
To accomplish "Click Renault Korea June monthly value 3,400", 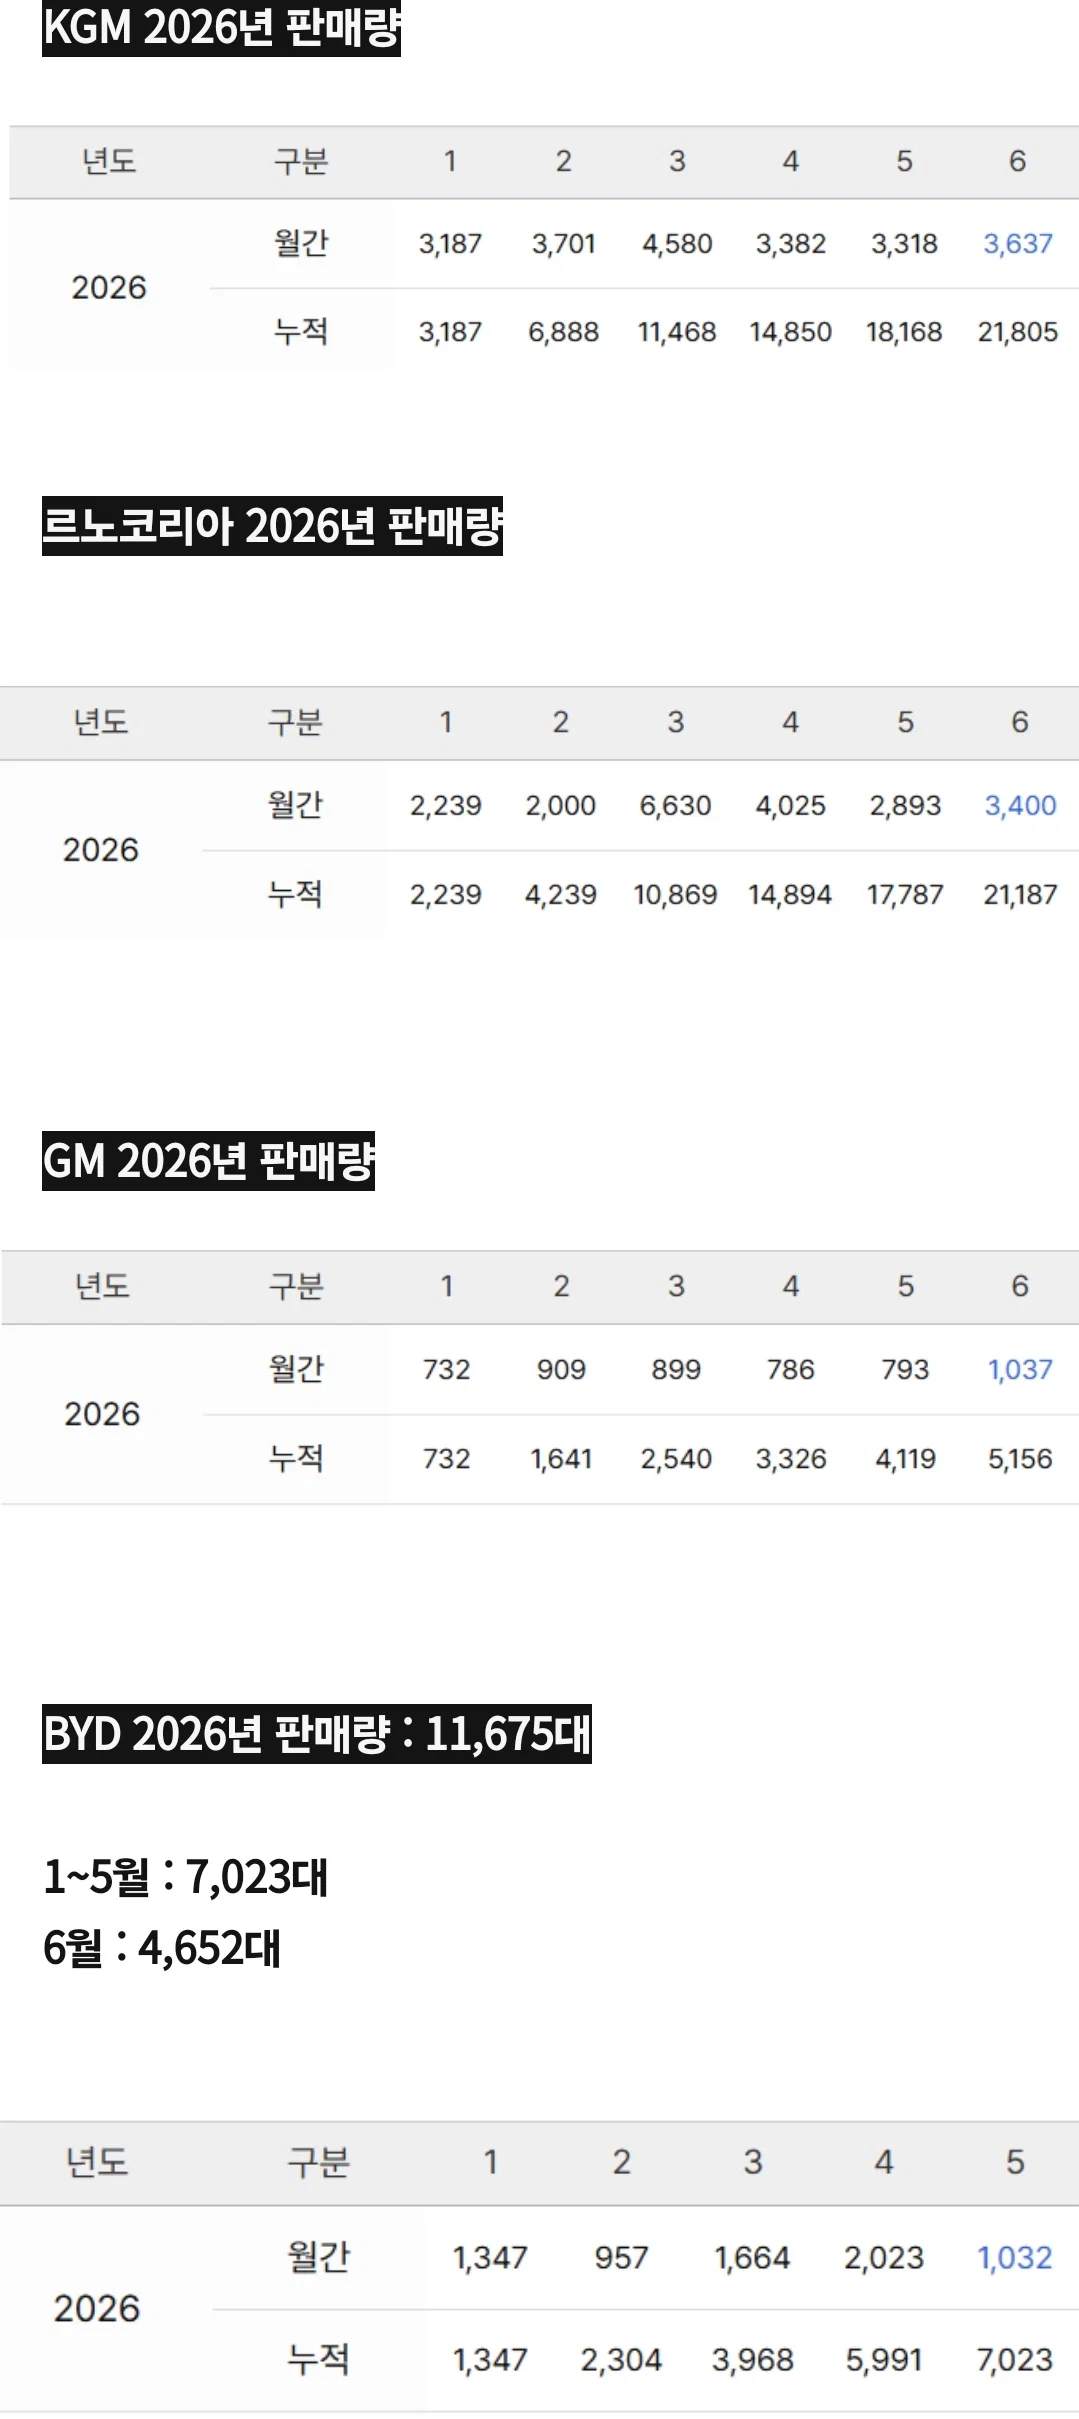I will point(1020,806).
